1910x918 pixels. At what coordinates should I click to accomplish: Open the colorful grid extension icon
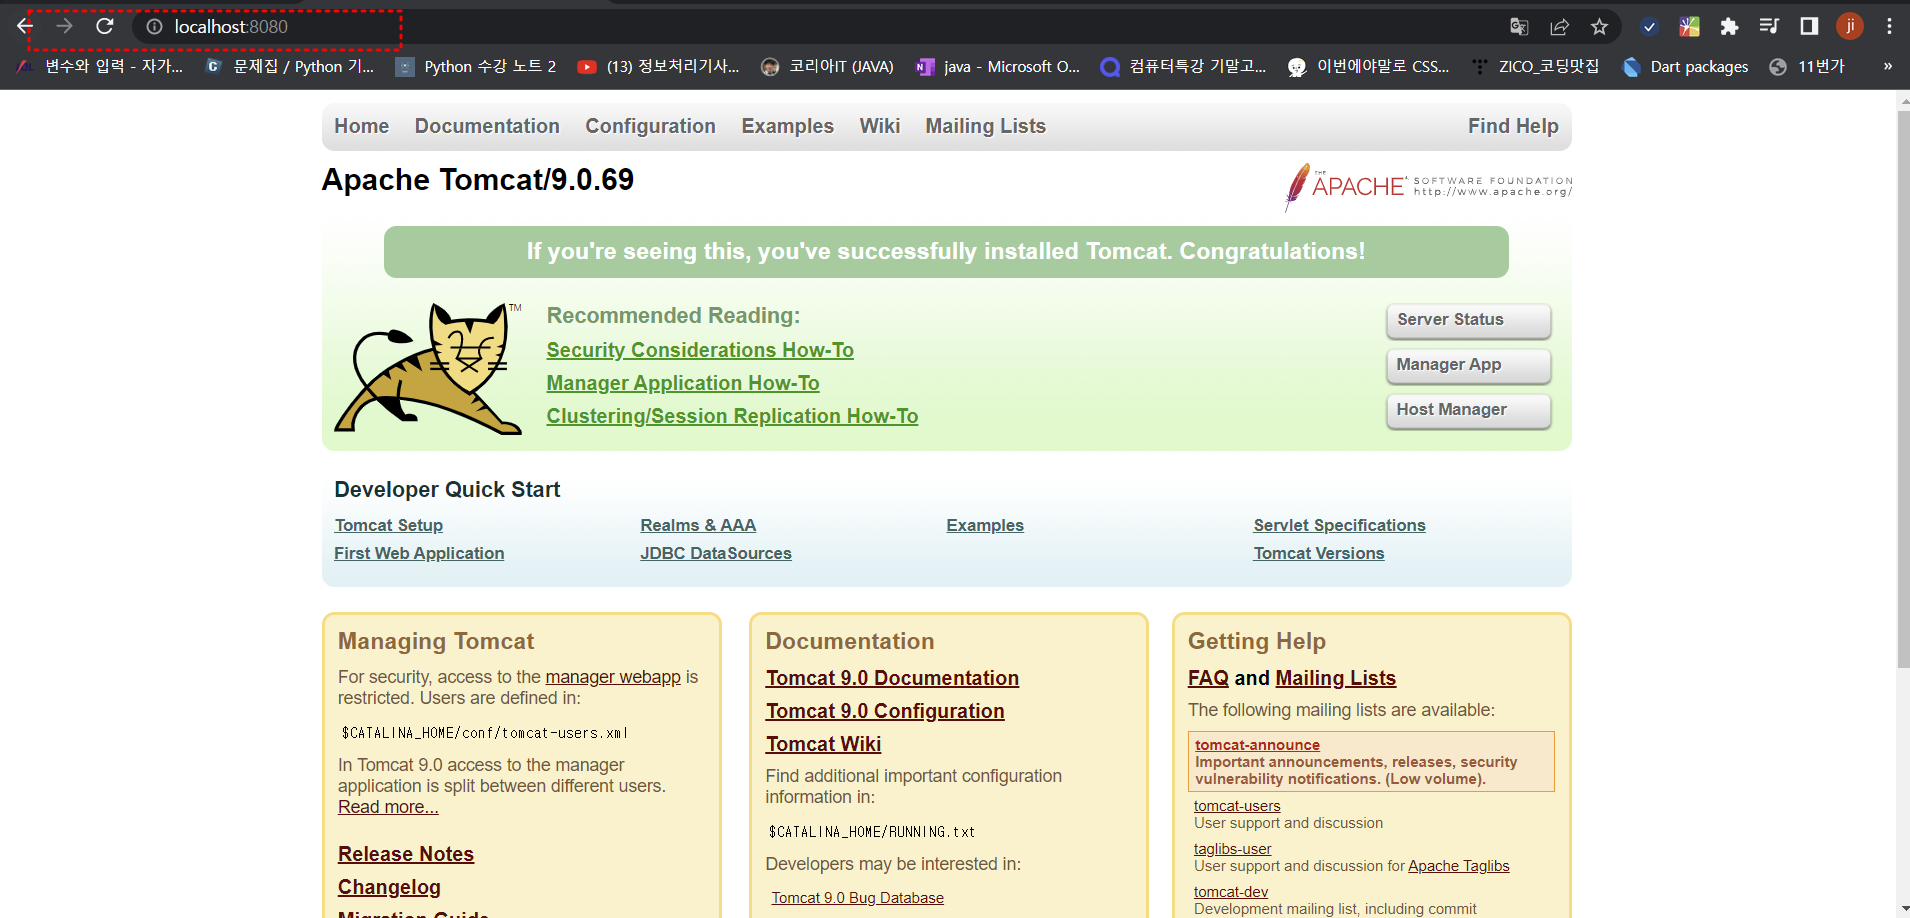pos(1690,27)
